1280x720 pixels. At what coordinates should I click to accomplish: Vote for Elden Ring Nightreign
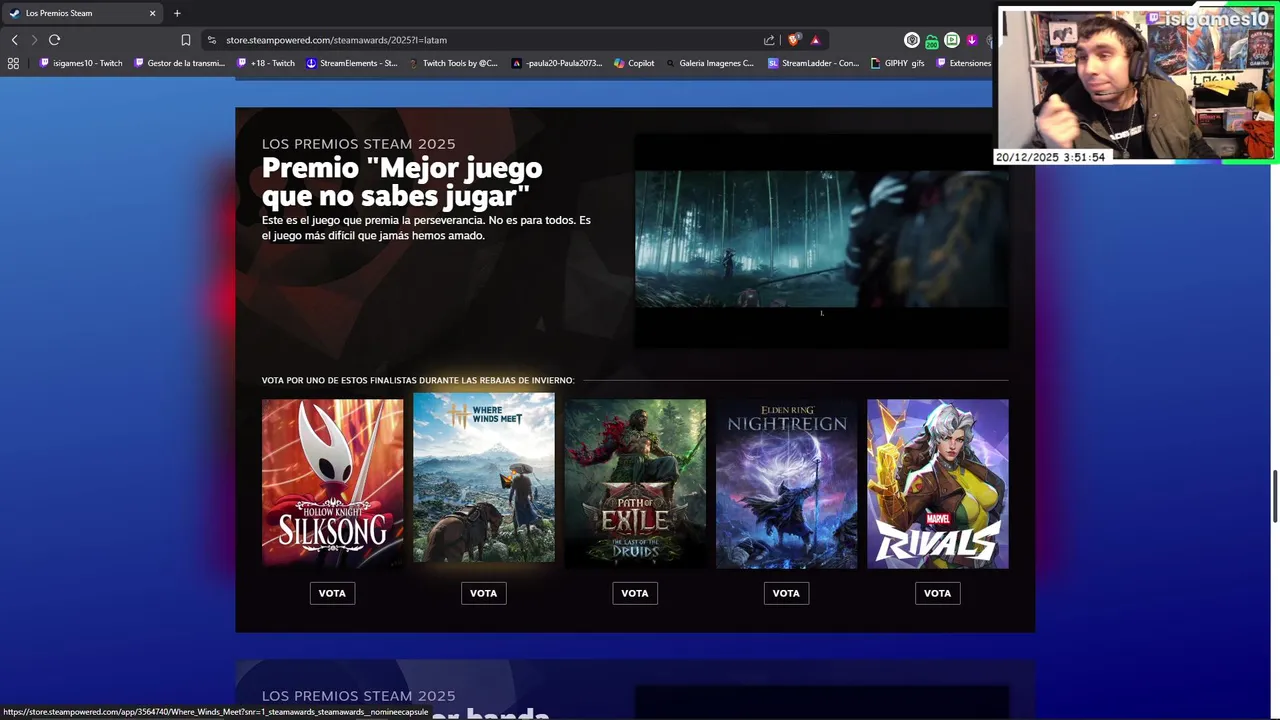click(786, 593)
